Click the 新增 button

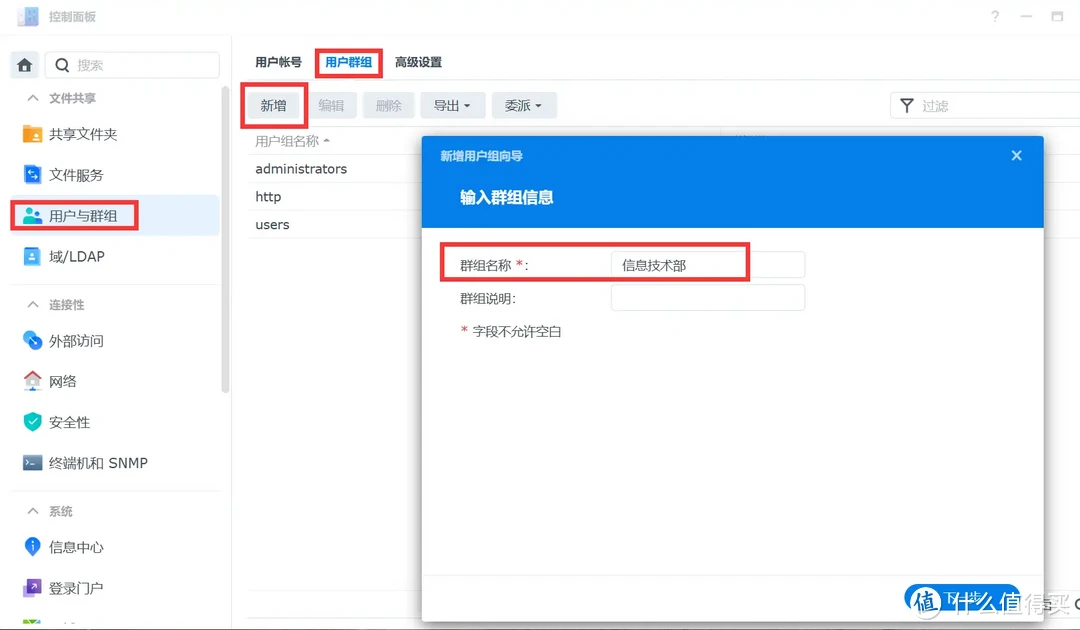click(x=273, y=105)
